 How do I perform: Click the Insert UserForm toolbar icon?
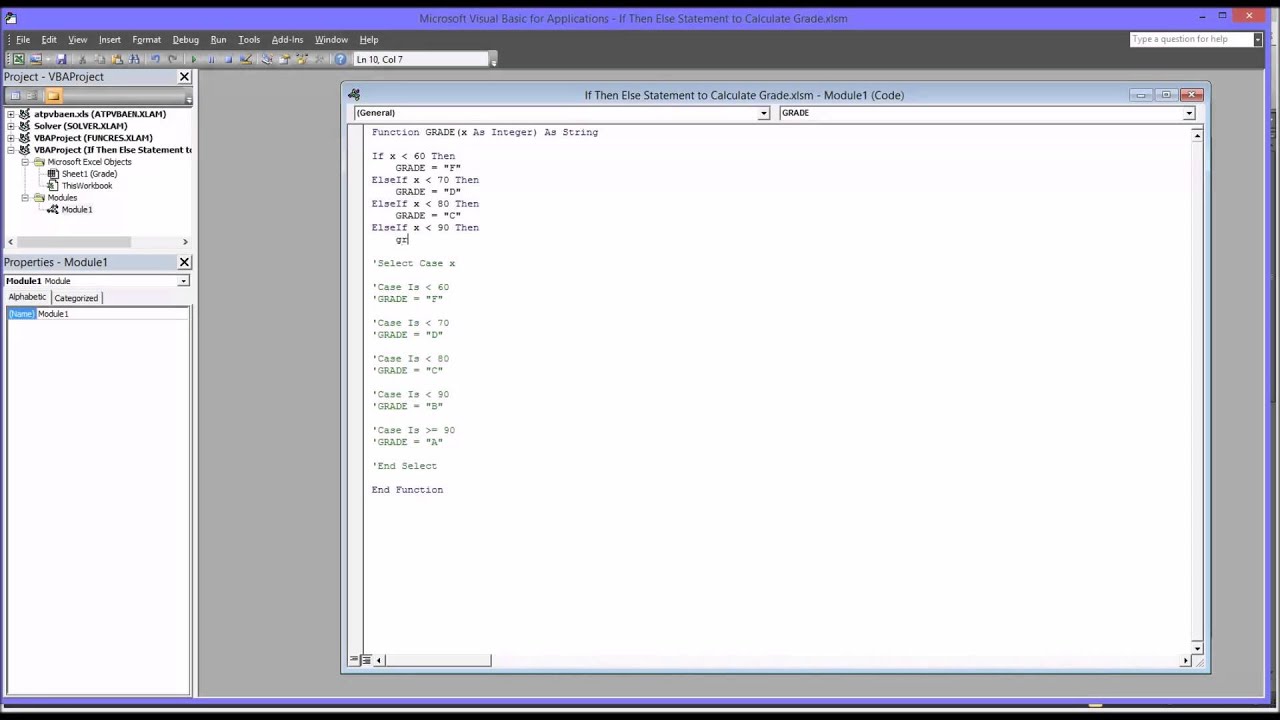[36, 59]
